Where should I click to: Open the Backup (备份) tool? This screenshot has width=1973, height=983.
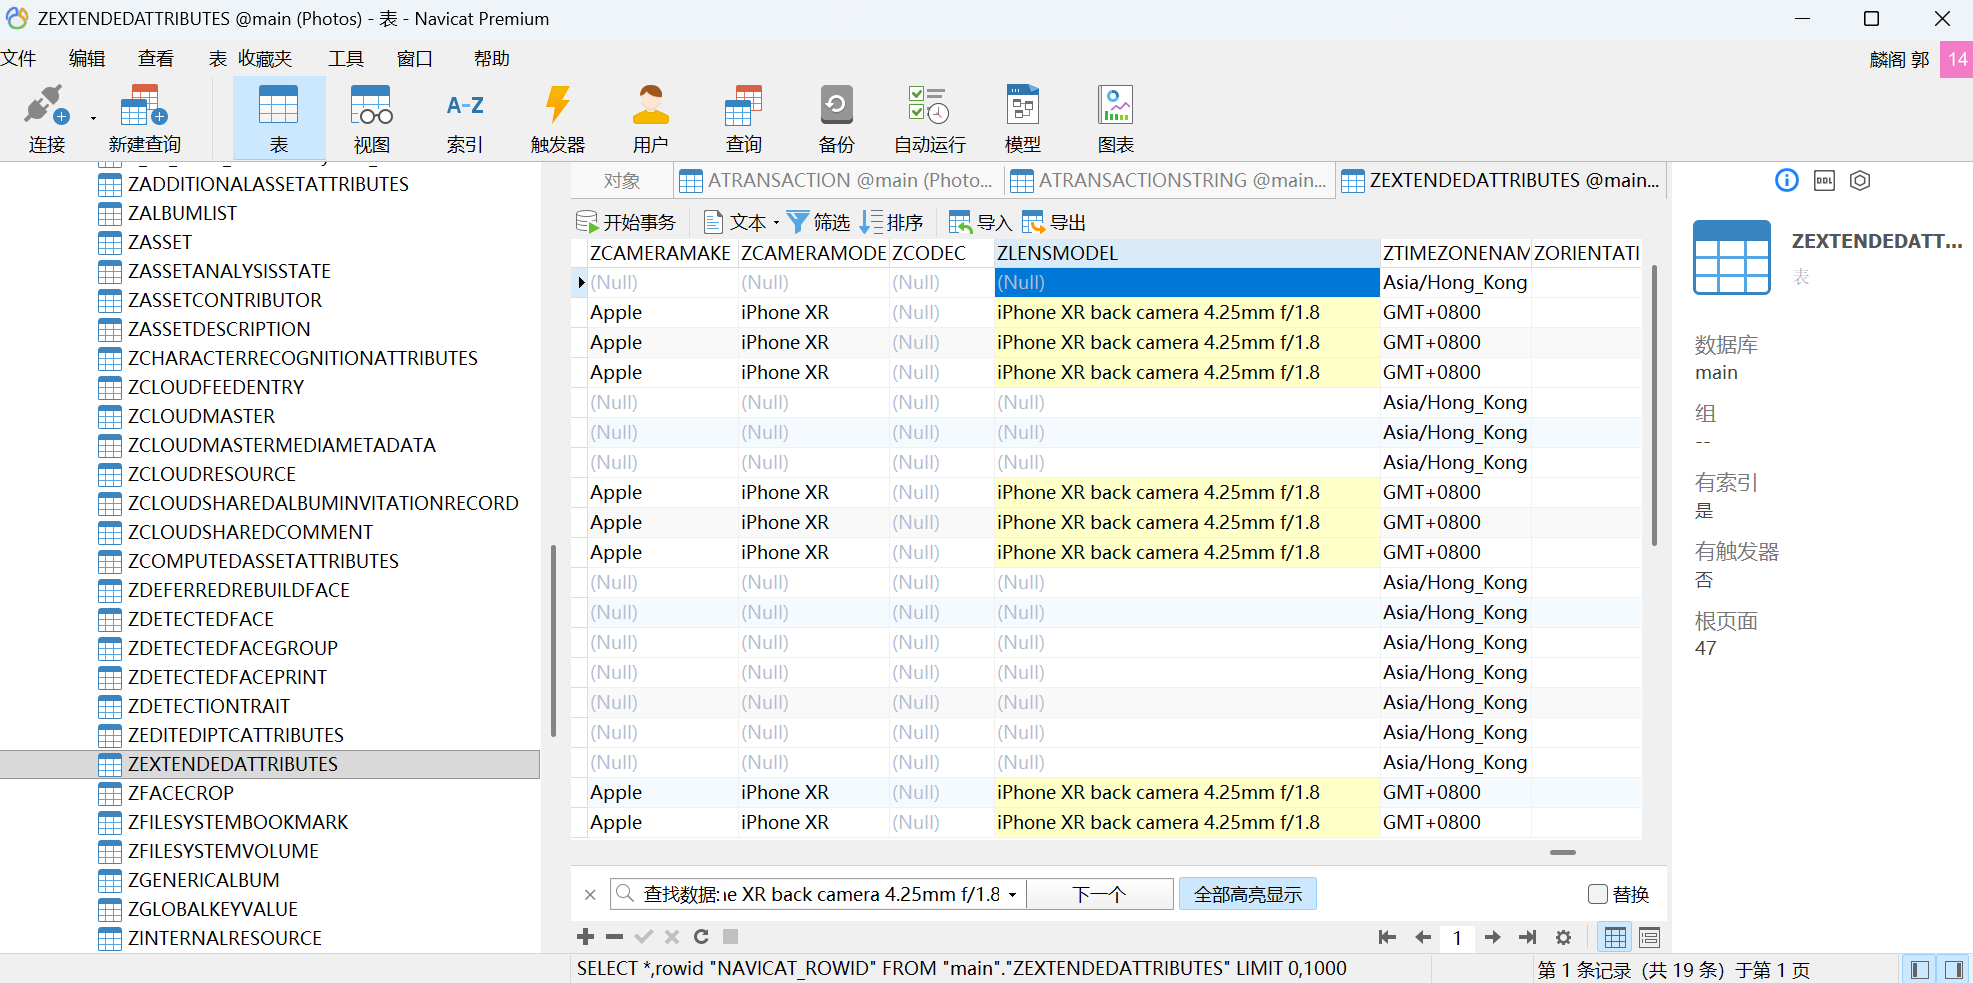click(x=836, y=106)
